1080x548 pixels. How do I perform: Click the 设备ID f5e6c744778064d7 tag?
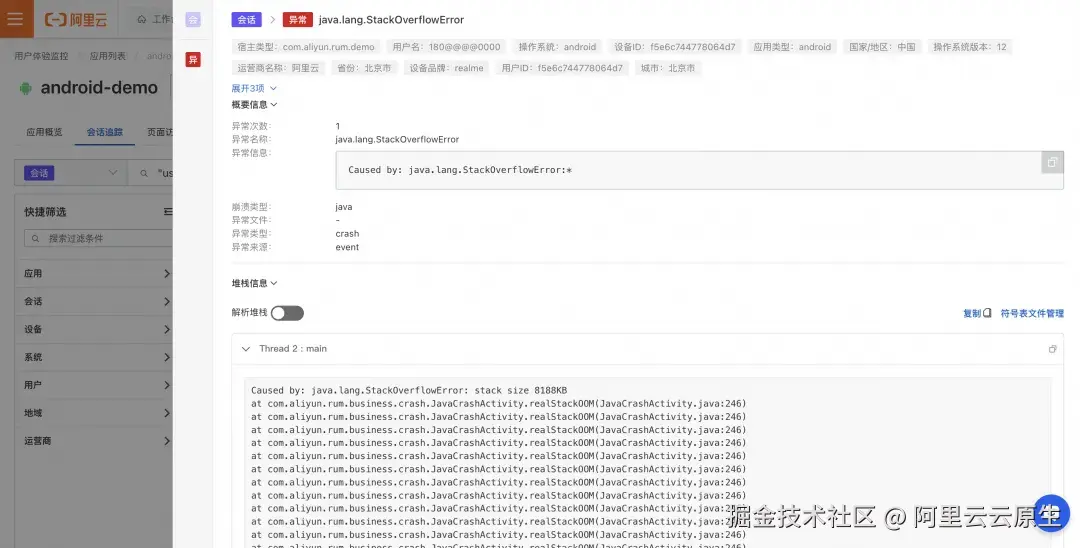tap(674, 47)
